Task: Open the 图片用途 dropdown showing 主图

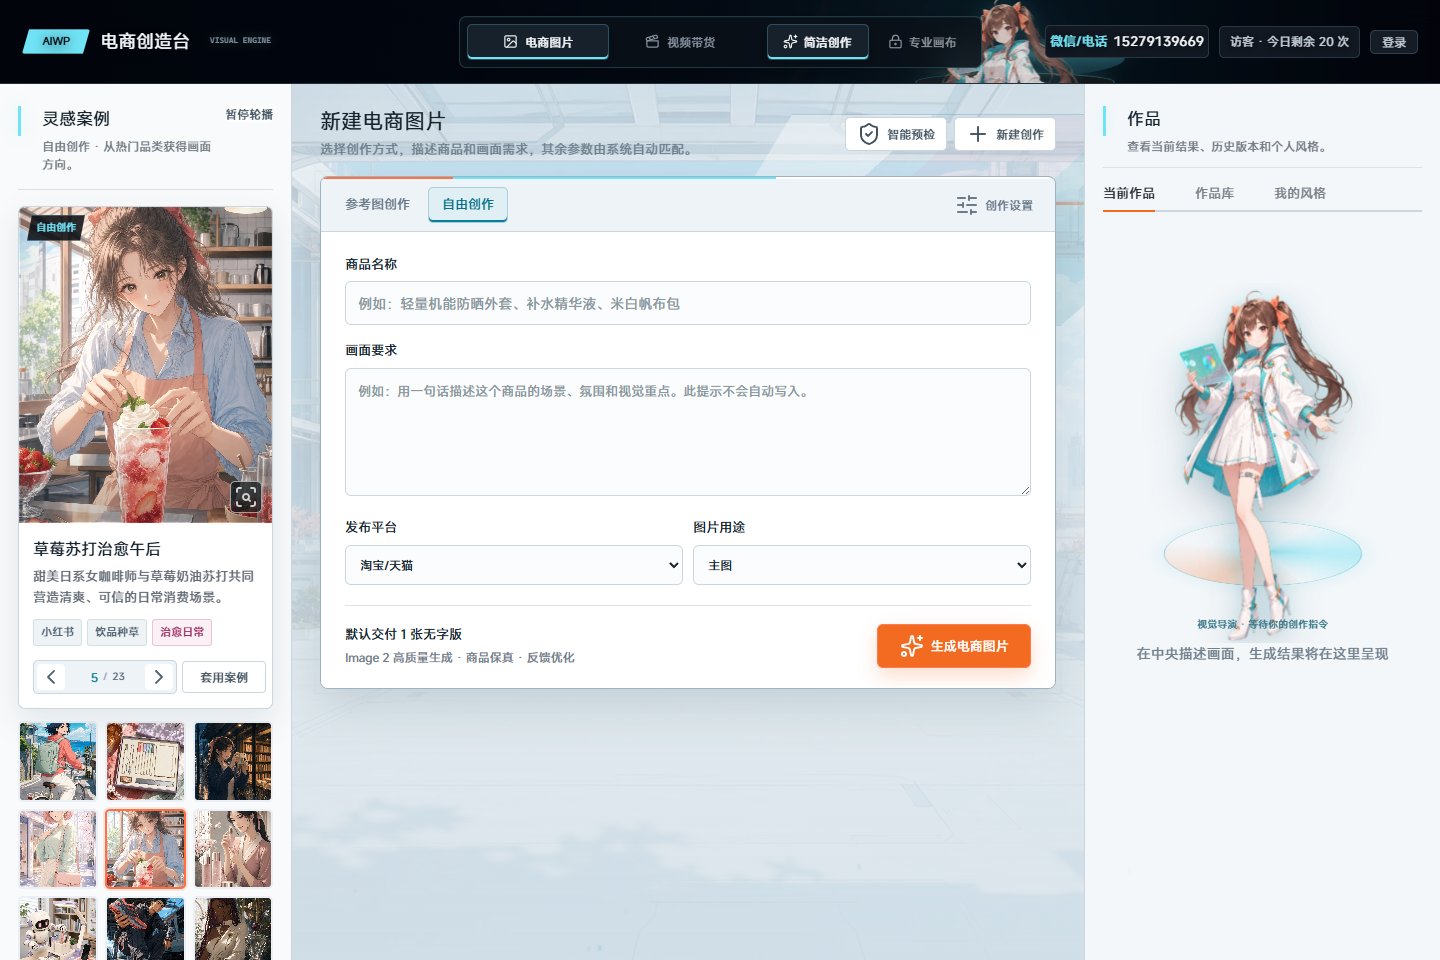Action: (x=862, y=565)
